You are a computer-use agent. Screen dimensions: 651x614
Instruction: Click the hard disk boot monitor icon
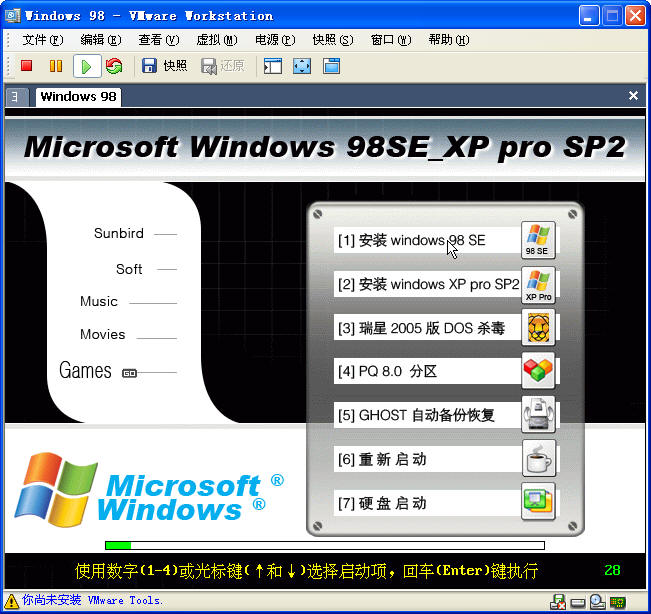(x=538, y=501)
